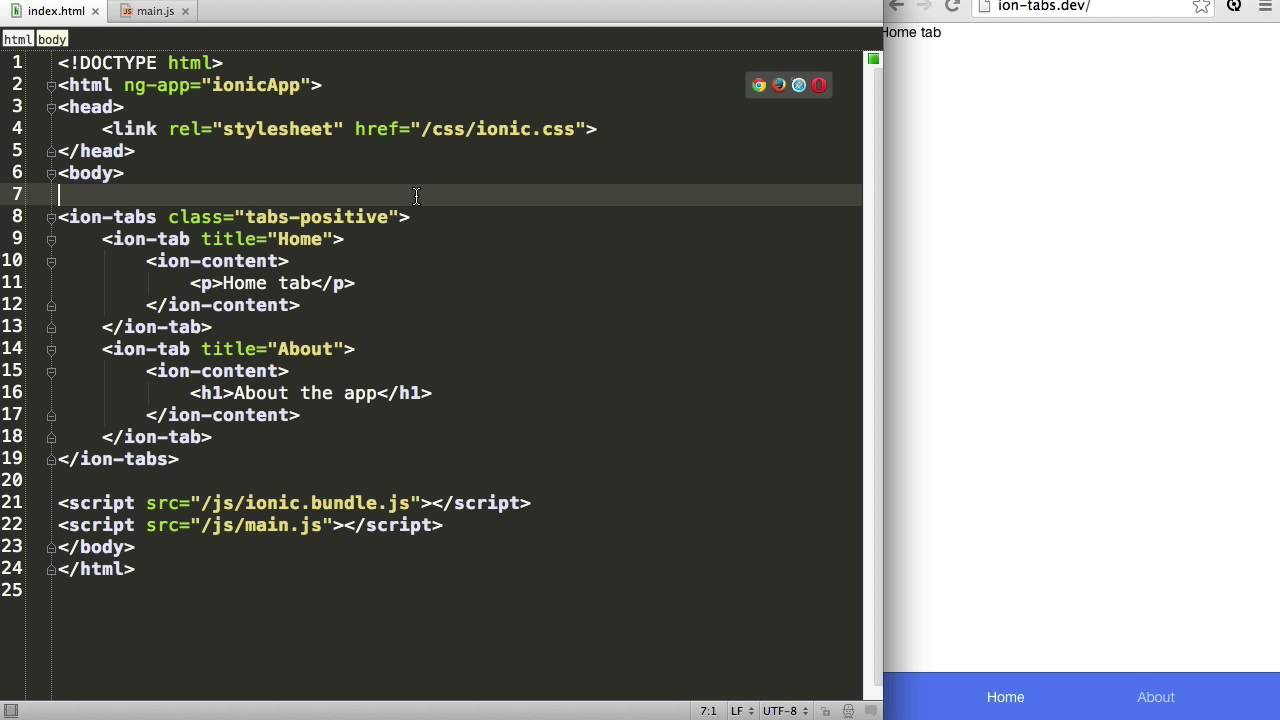Click the read-only lock icon in status bar
This screenshot has width=1280, height=720.
[826, 711]
